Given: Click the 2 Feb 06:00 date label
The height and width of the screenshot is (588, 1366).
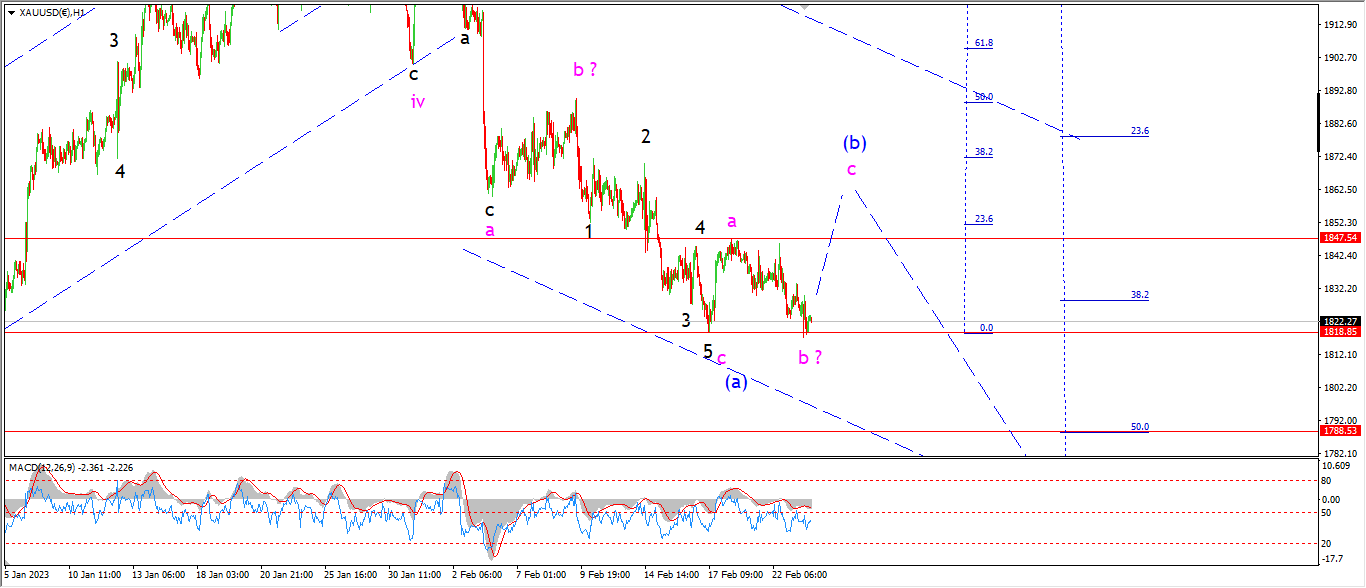Looking at the screenshot, I should (x=475, y=575).
